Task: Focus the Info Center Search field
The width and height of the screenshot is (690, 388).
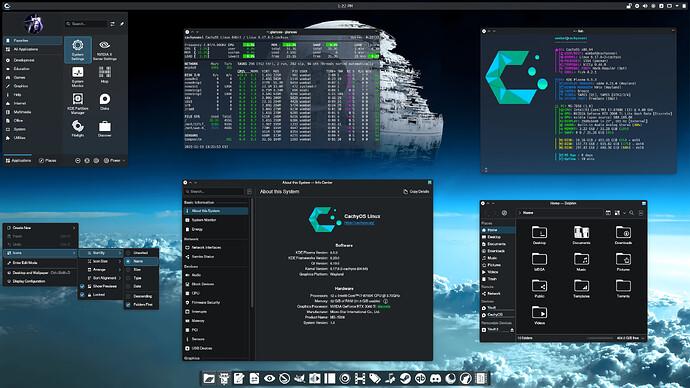Action: tap(214, 192)
